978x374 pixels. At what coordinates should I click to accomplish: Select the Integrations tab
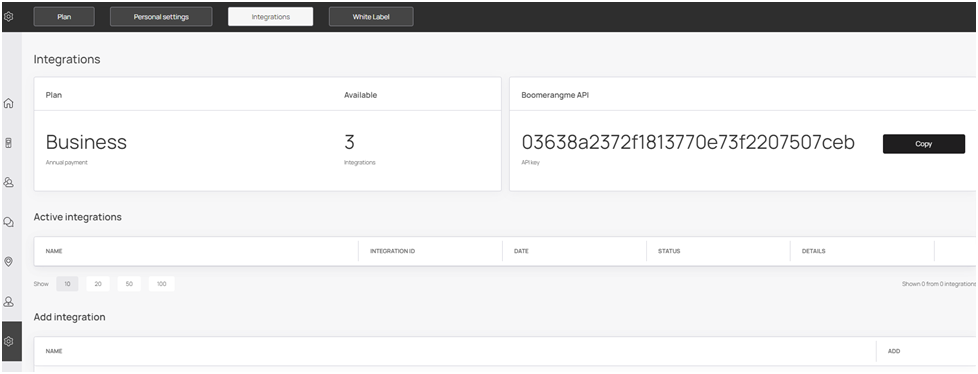coord(271,17)
